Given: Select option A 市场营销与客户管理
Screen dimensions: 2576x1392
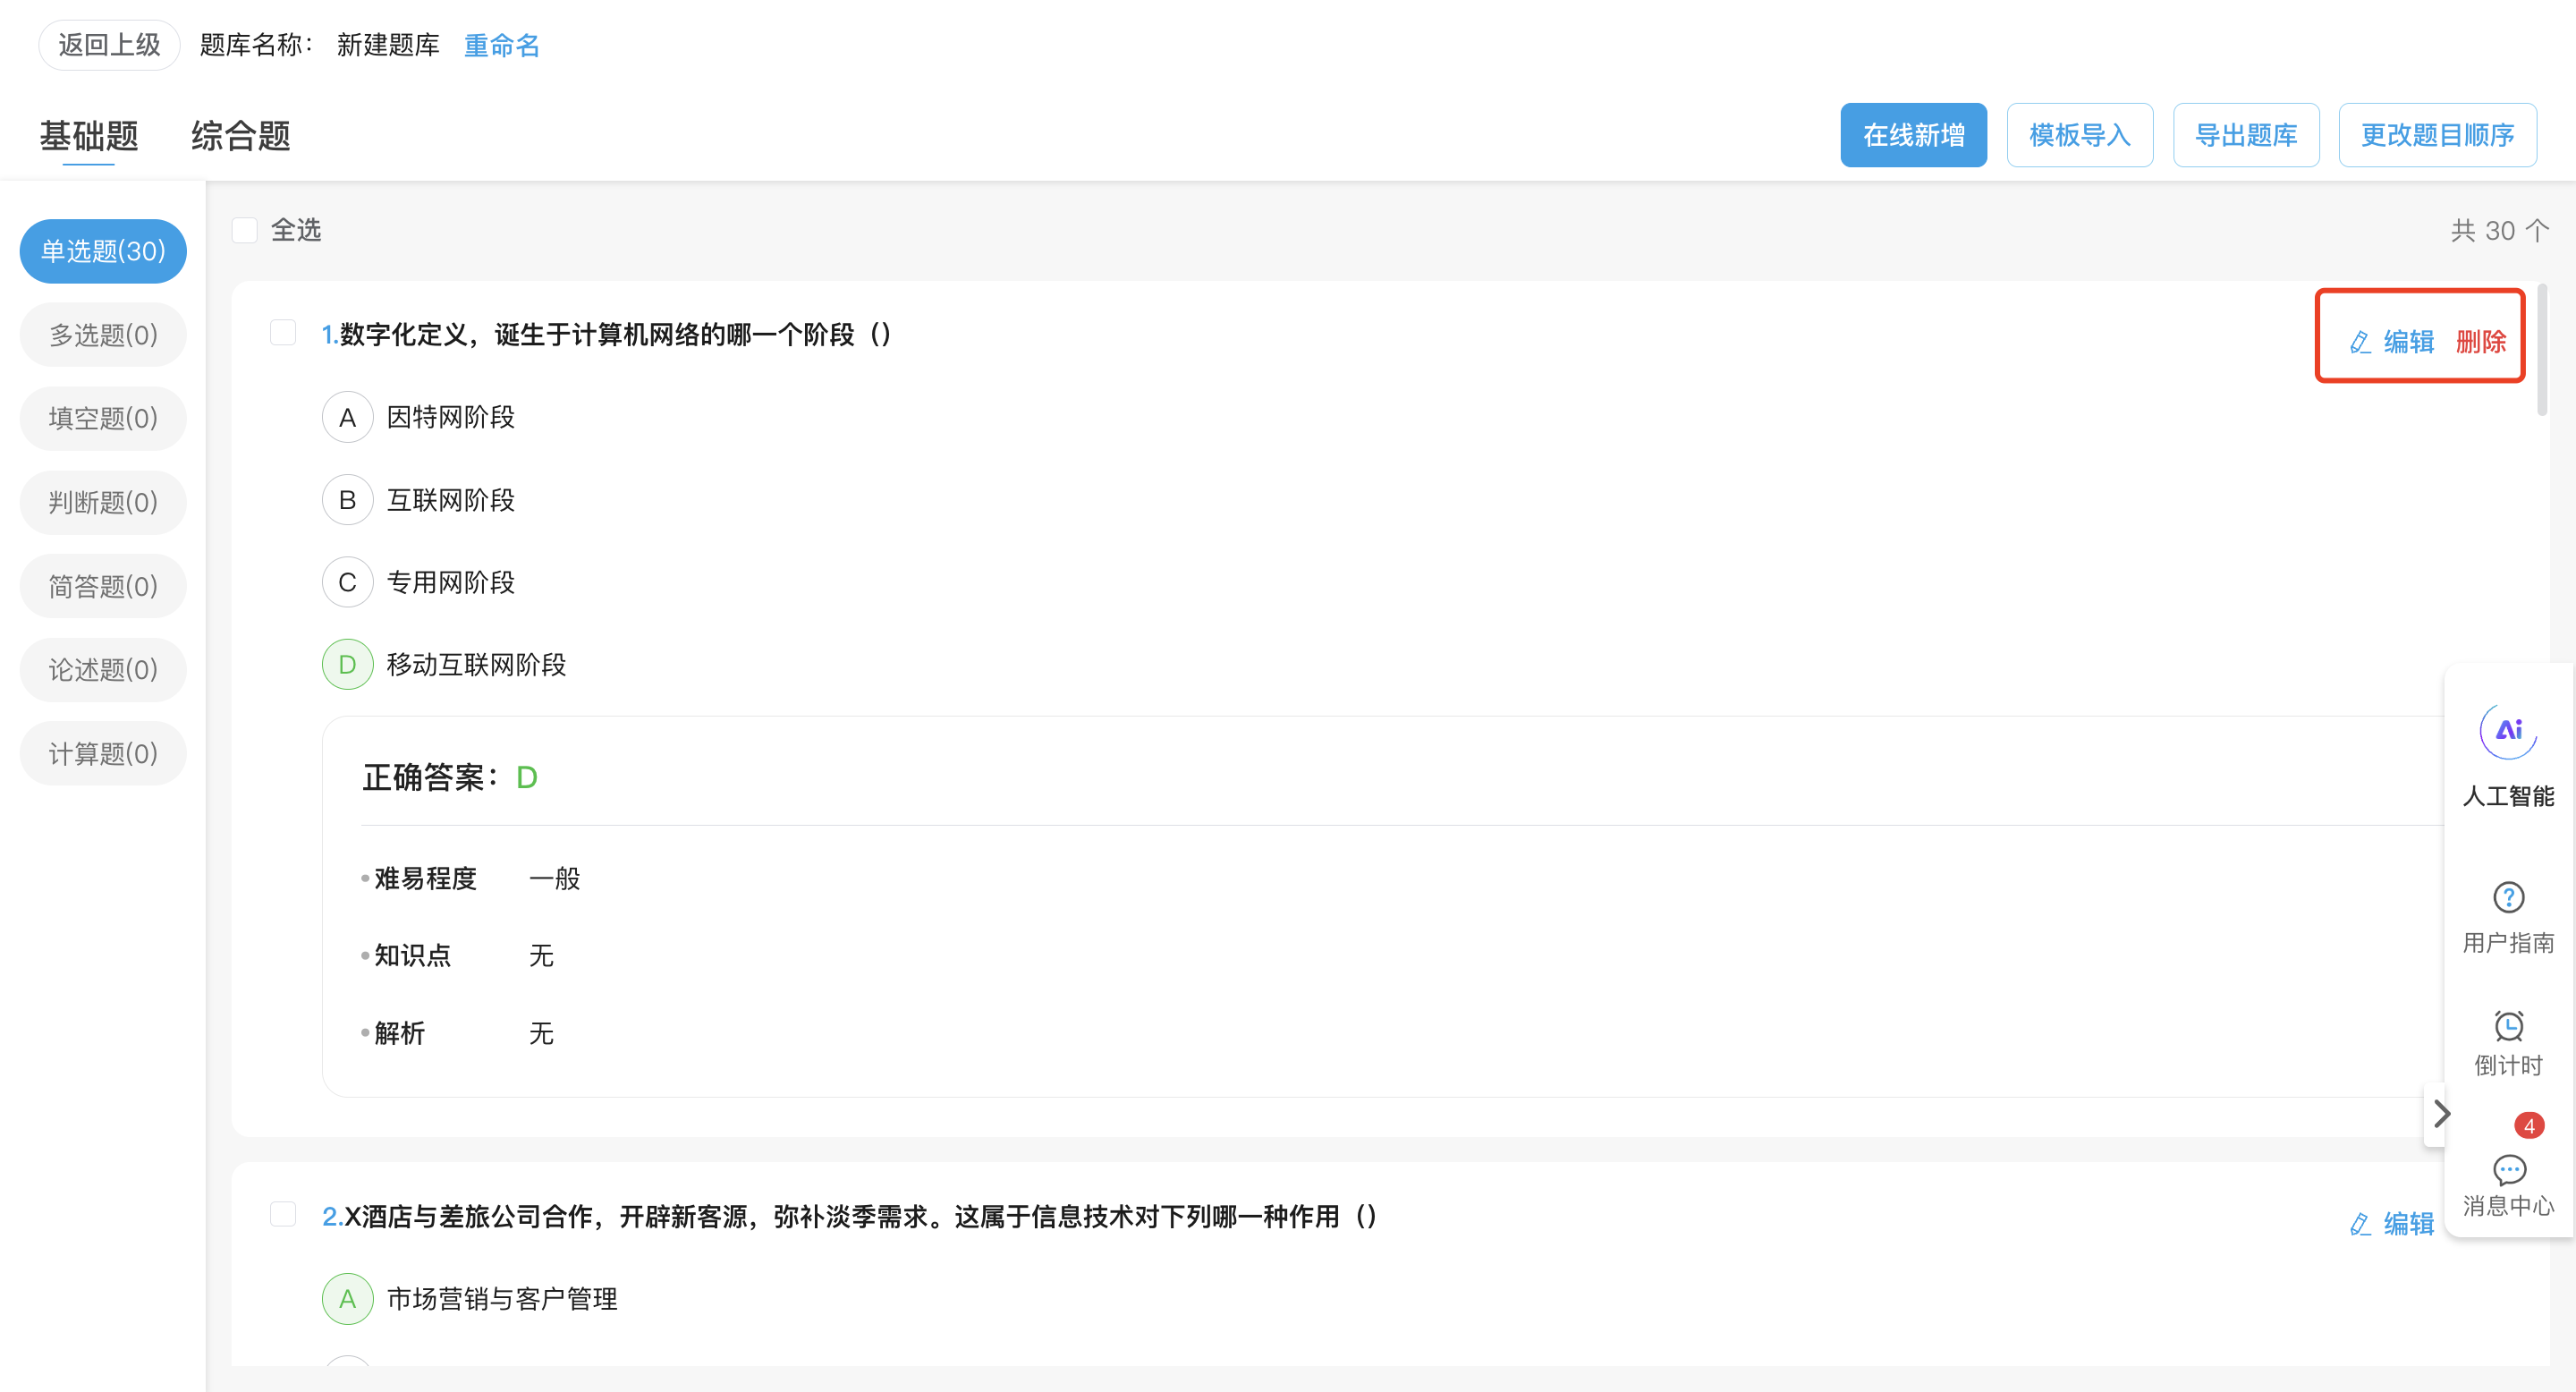Looking at the screenshot, I should click(x=347, y=1298).
